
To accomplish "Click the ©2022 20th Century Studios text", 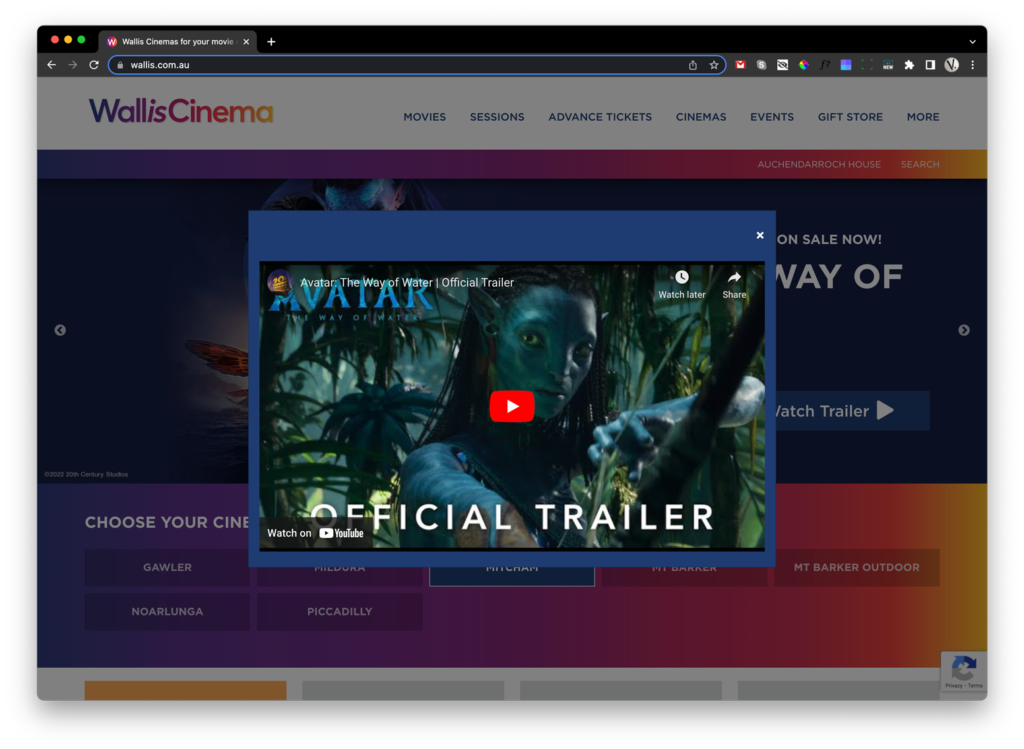I will click(x=86, y=475).
